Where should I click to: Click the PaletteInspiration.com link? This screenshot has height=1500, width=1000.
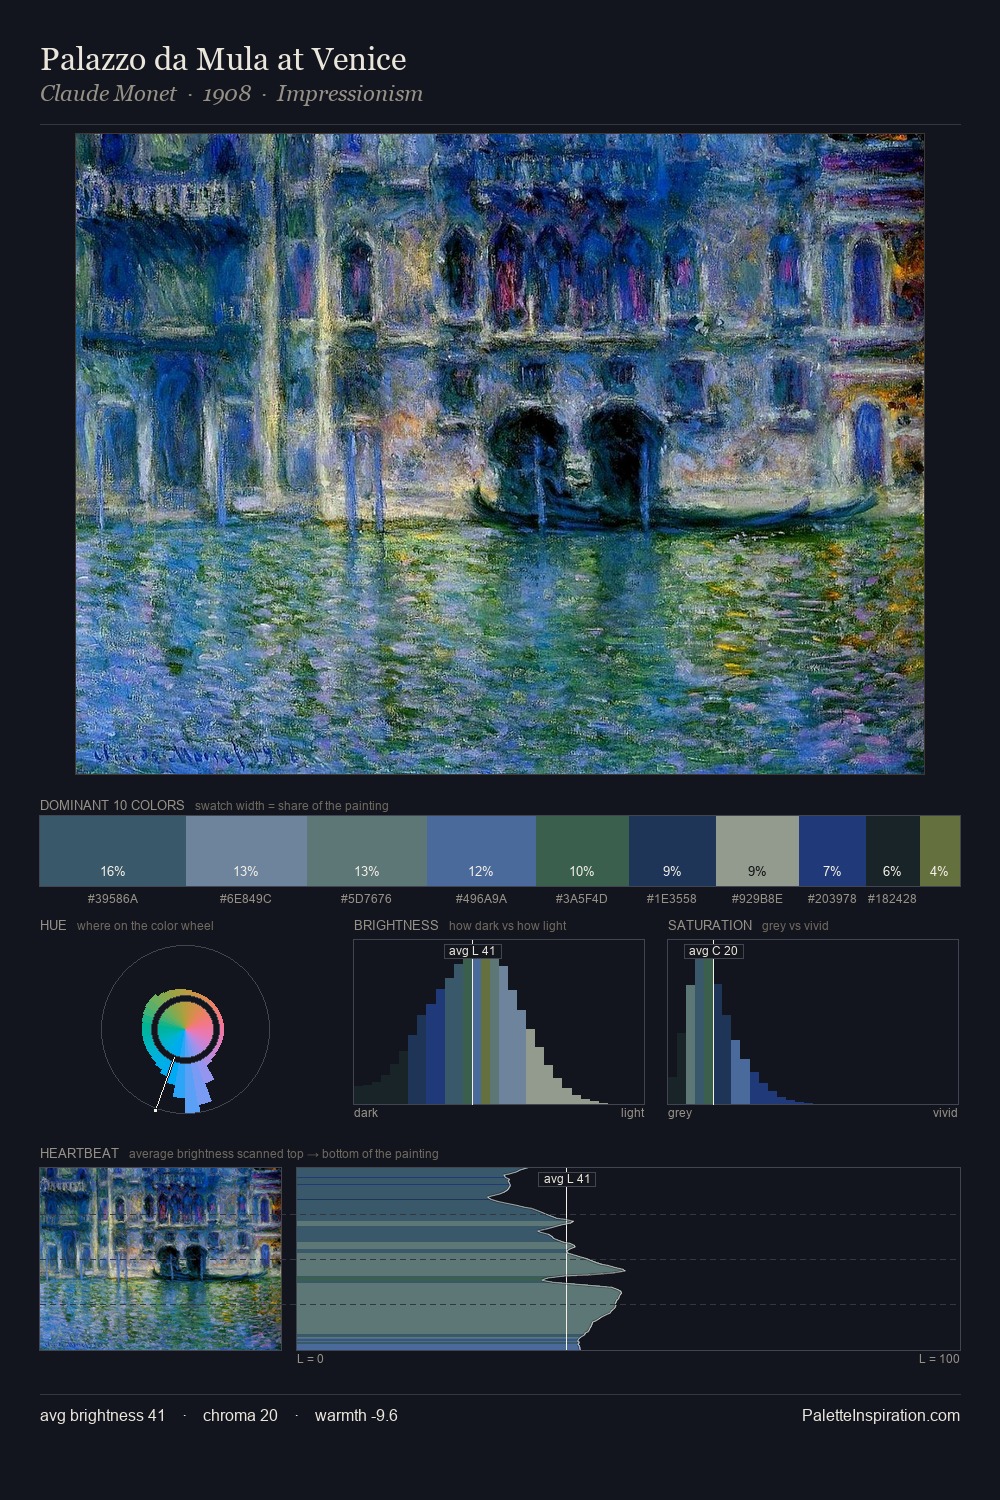[x=881, y=1415]
